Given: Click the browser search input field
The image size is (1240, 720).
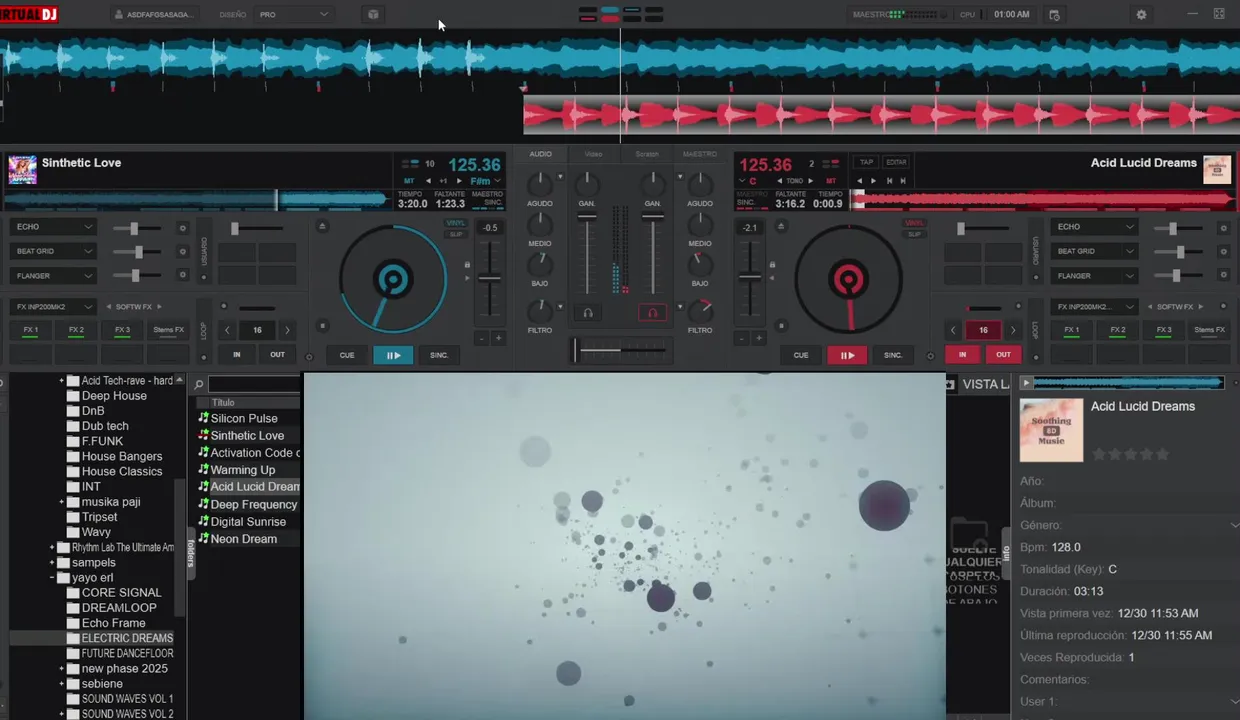Looking at the screenshot, I should coord(254,384).
